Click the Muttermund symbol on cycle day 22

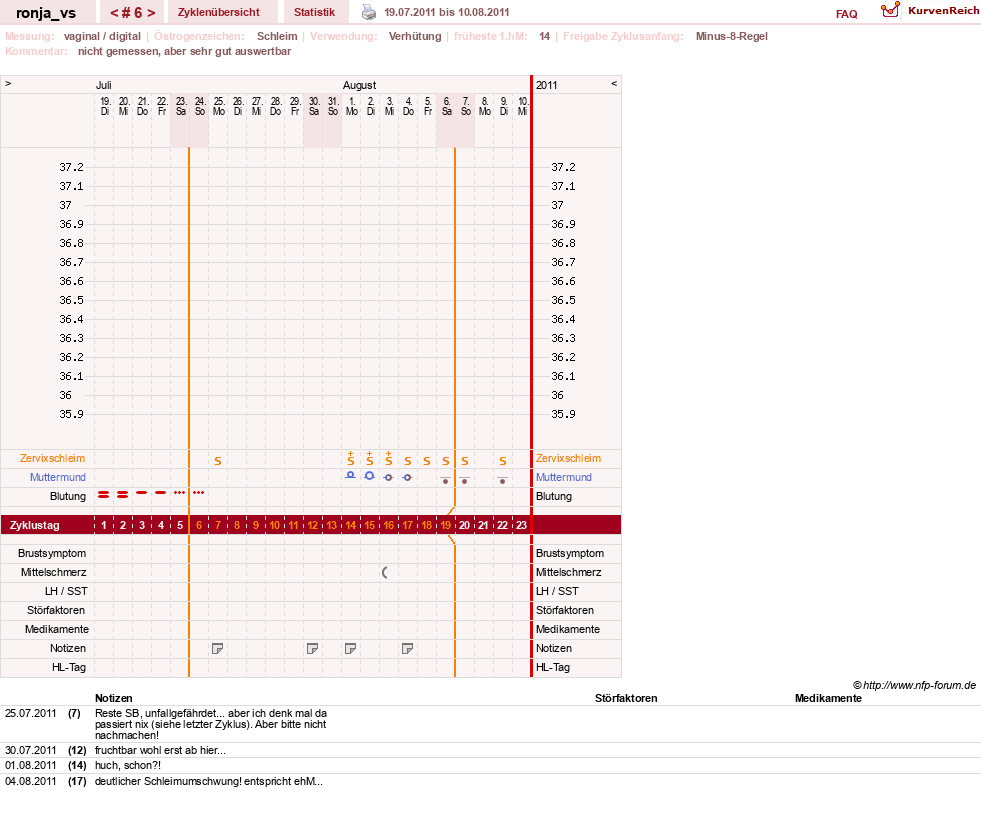pyautogui.click(x=502, y=480)
